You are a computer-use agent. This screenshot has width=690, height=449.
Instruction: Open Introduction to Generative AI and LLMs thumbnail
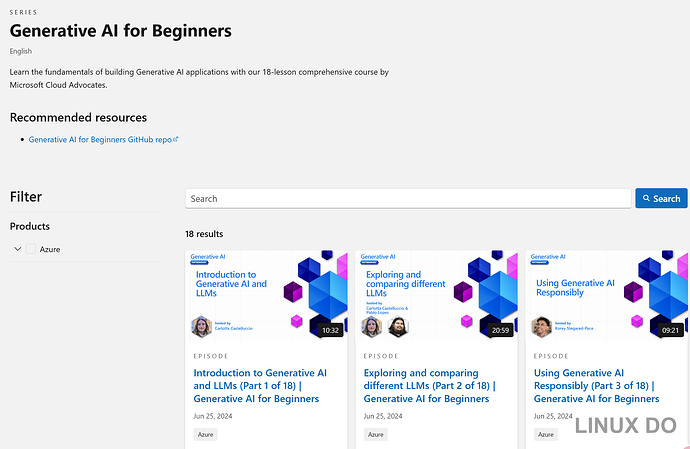click(x=266, y=295)
